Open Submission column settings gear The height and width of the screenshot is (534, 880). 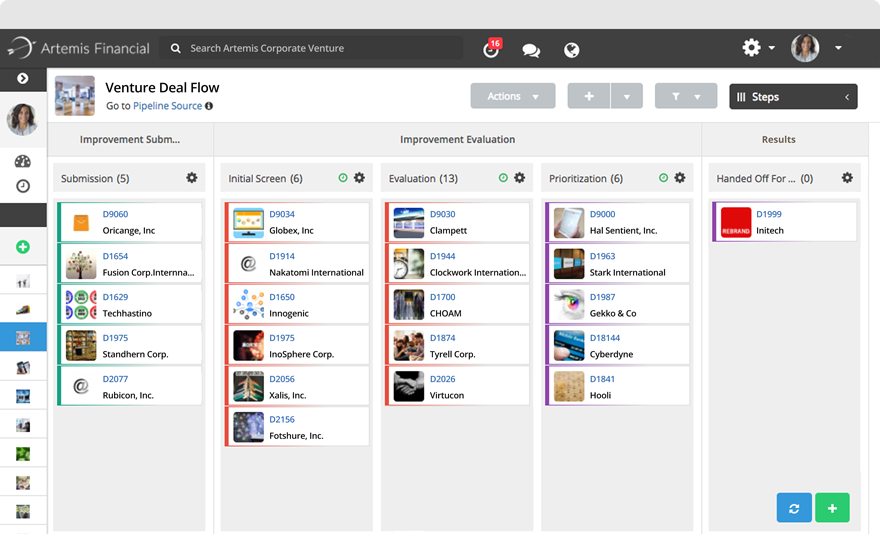pos(191,178)
